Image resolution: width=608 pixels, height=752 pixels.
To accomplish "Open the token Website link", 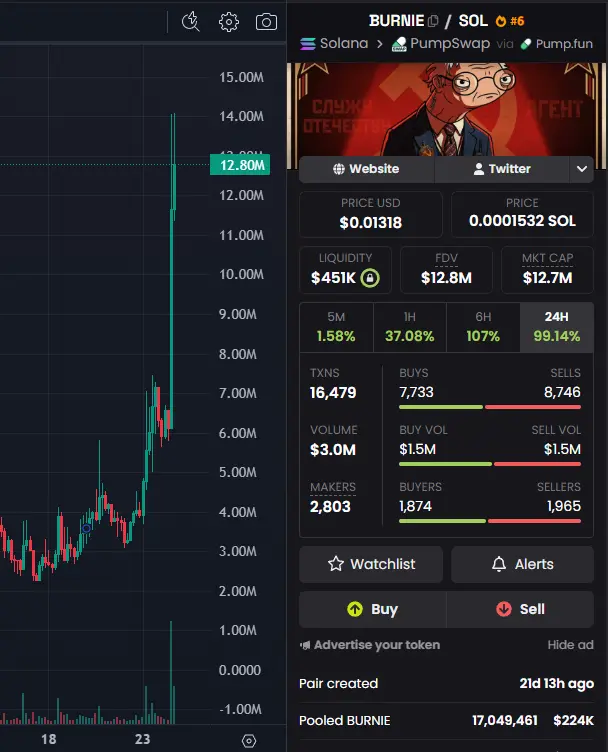I will (x=367, y=169).
